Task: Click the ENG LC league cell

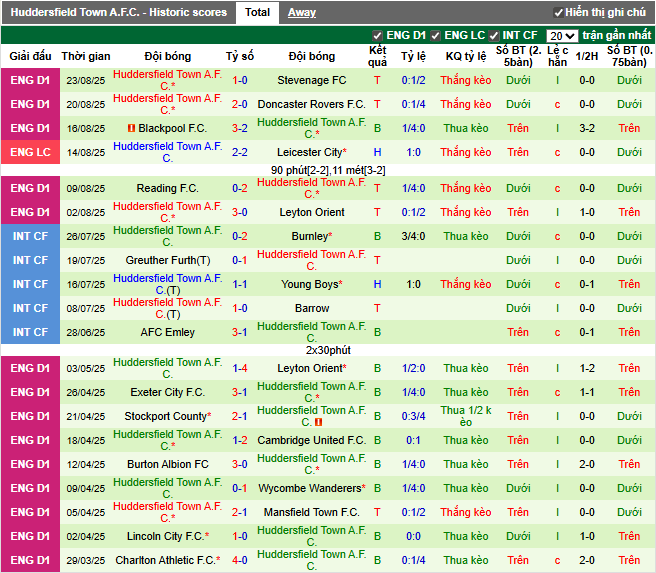Action: point(31,152)
